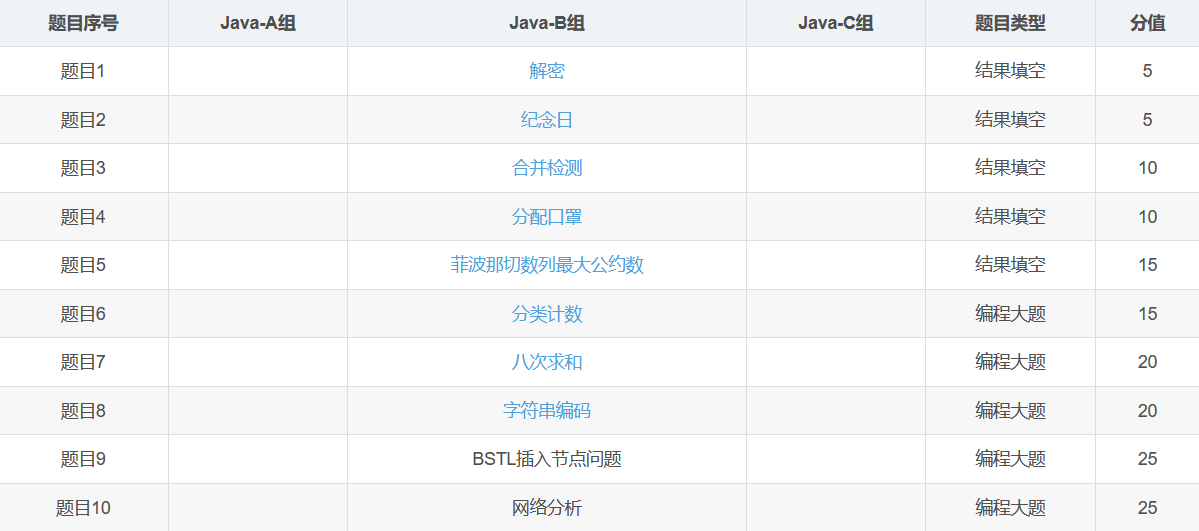
Task: Click 结果填空 in the 题目4 row
Action: (1010, 217)
